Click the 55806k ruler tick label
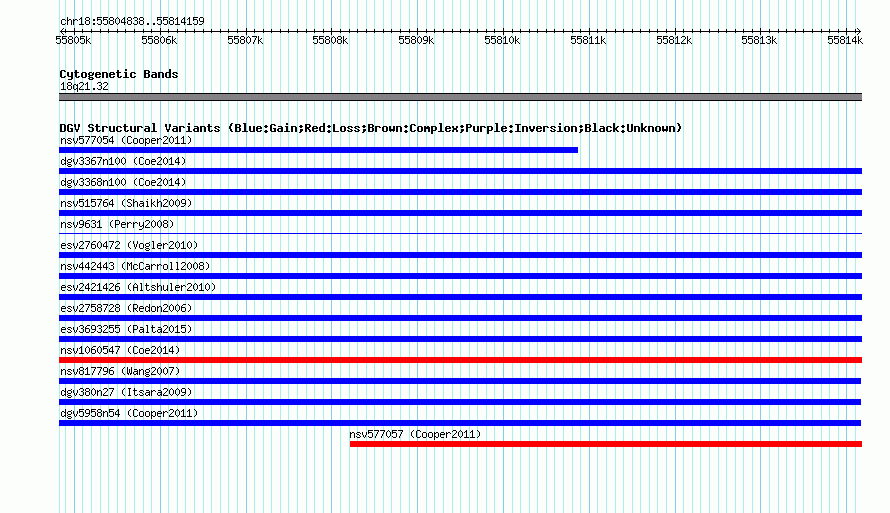The image size is (890, 513). [x=159, y=40]
